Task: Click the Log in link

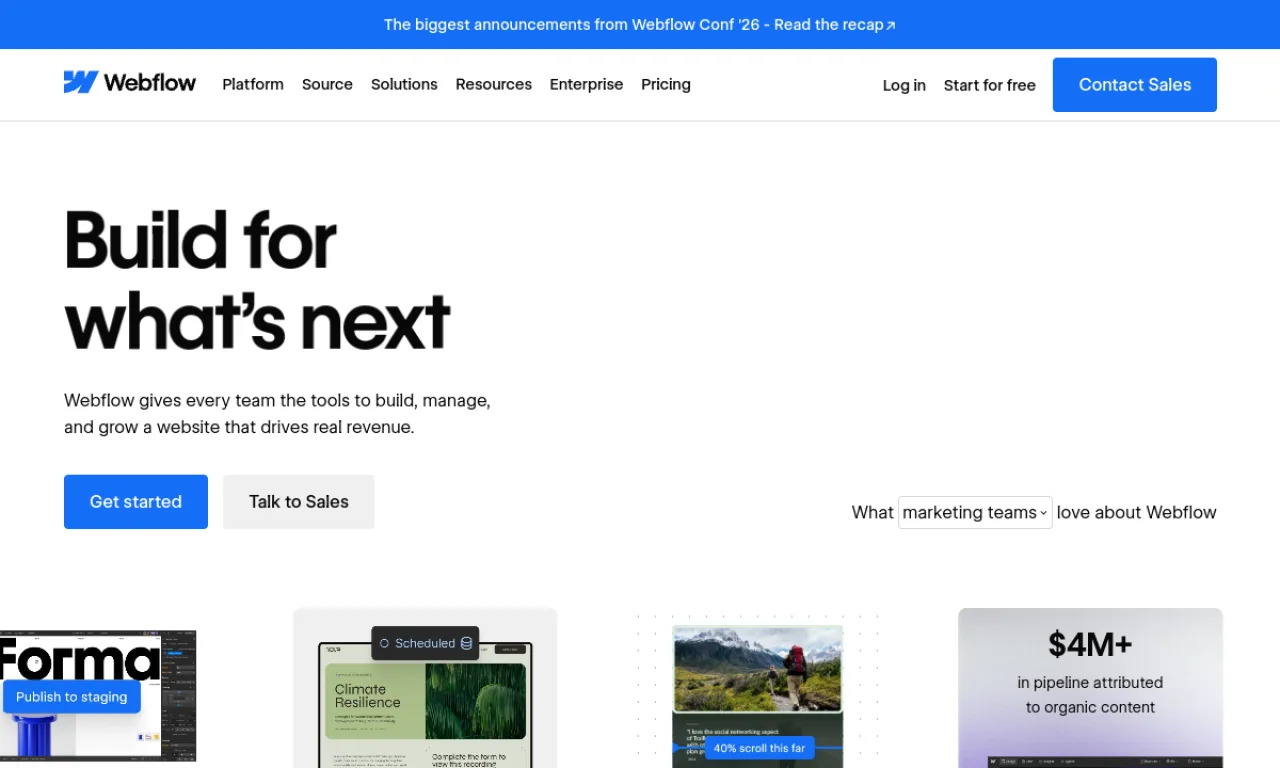Action: pos(904,85)
